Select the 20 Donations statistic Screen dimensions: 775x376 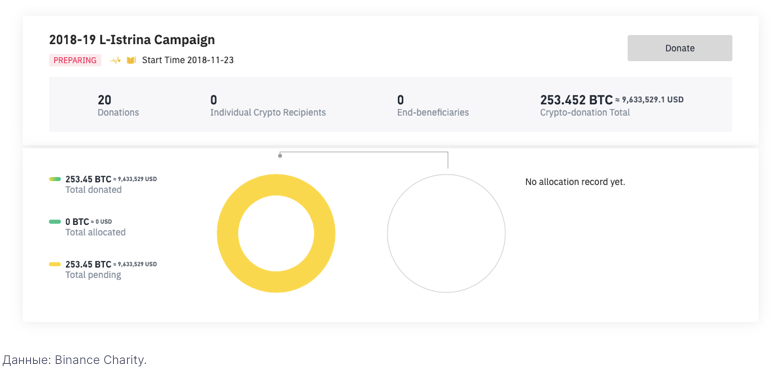pos(118,106)
